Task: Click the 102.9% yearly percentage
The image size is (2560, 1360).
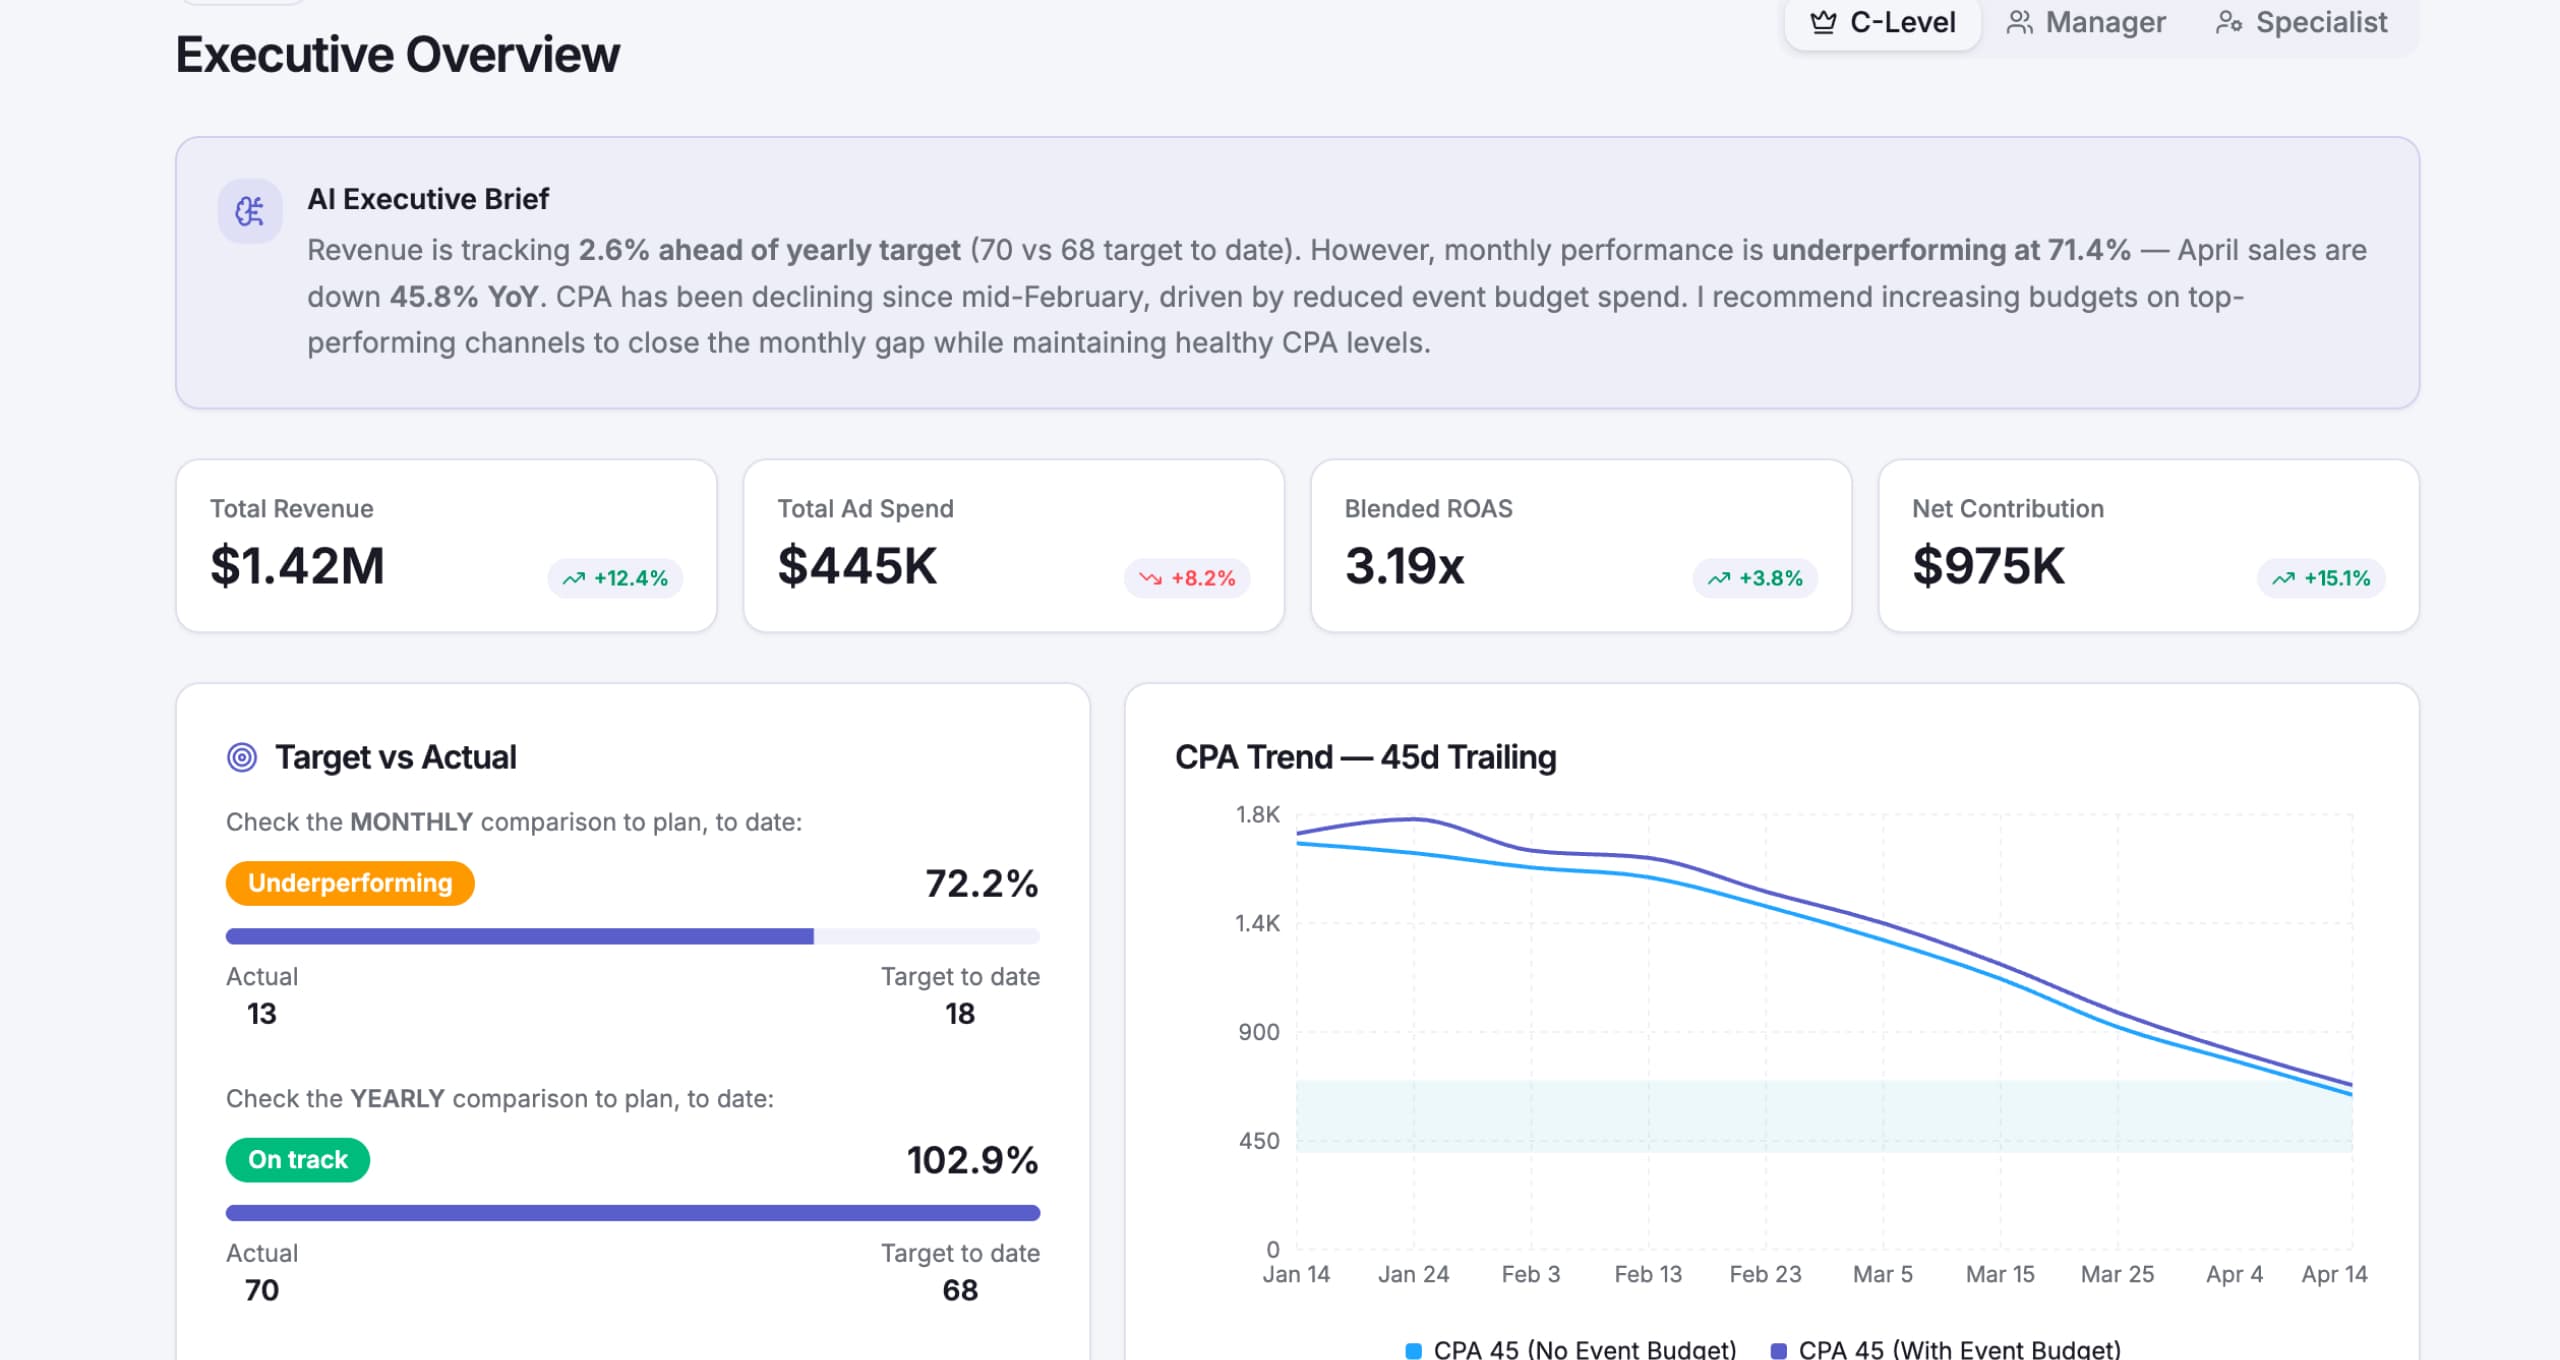Action: coord(973,1160)
